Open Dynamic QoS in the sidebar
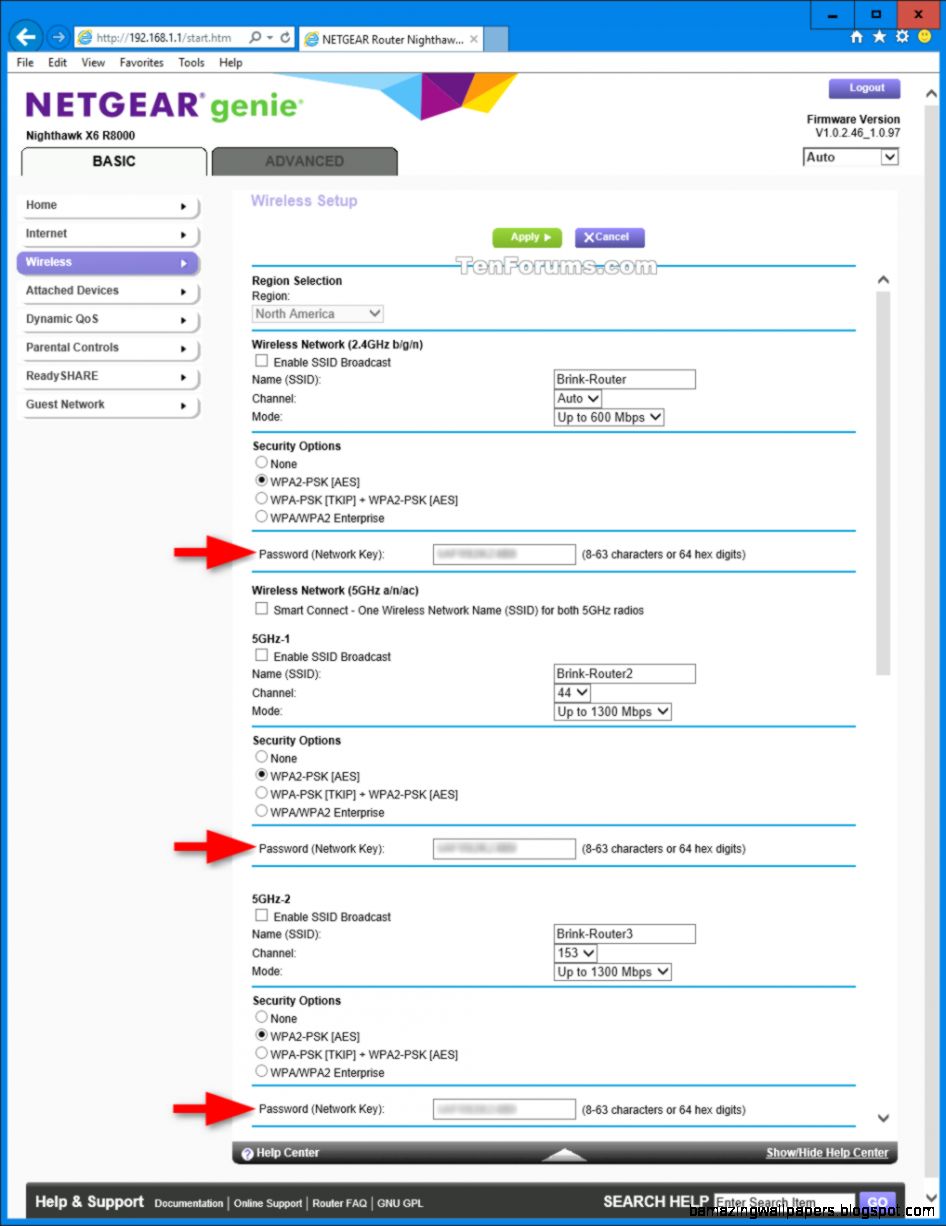Screen dimensions: 946x1226 point(108,320)
